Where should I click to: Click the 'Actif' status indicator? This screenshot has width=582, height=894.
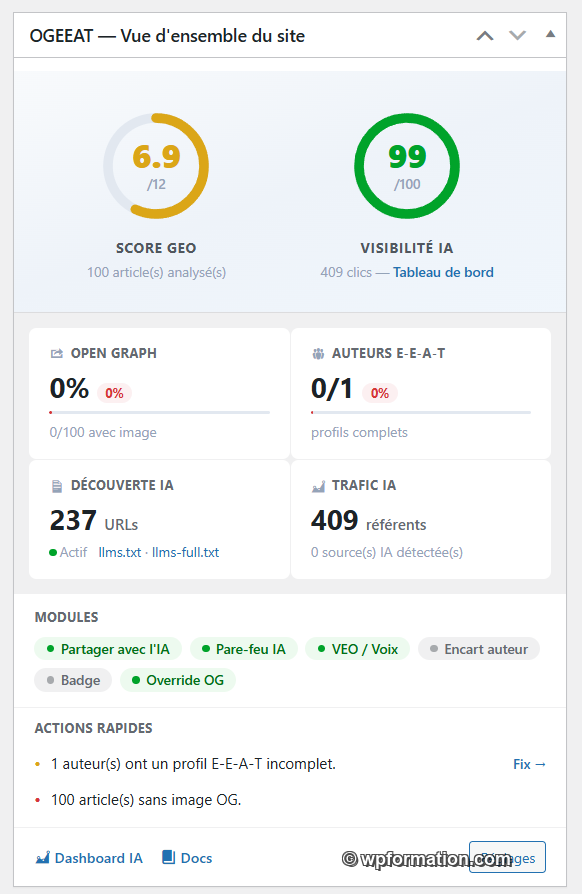coord(68,552)
